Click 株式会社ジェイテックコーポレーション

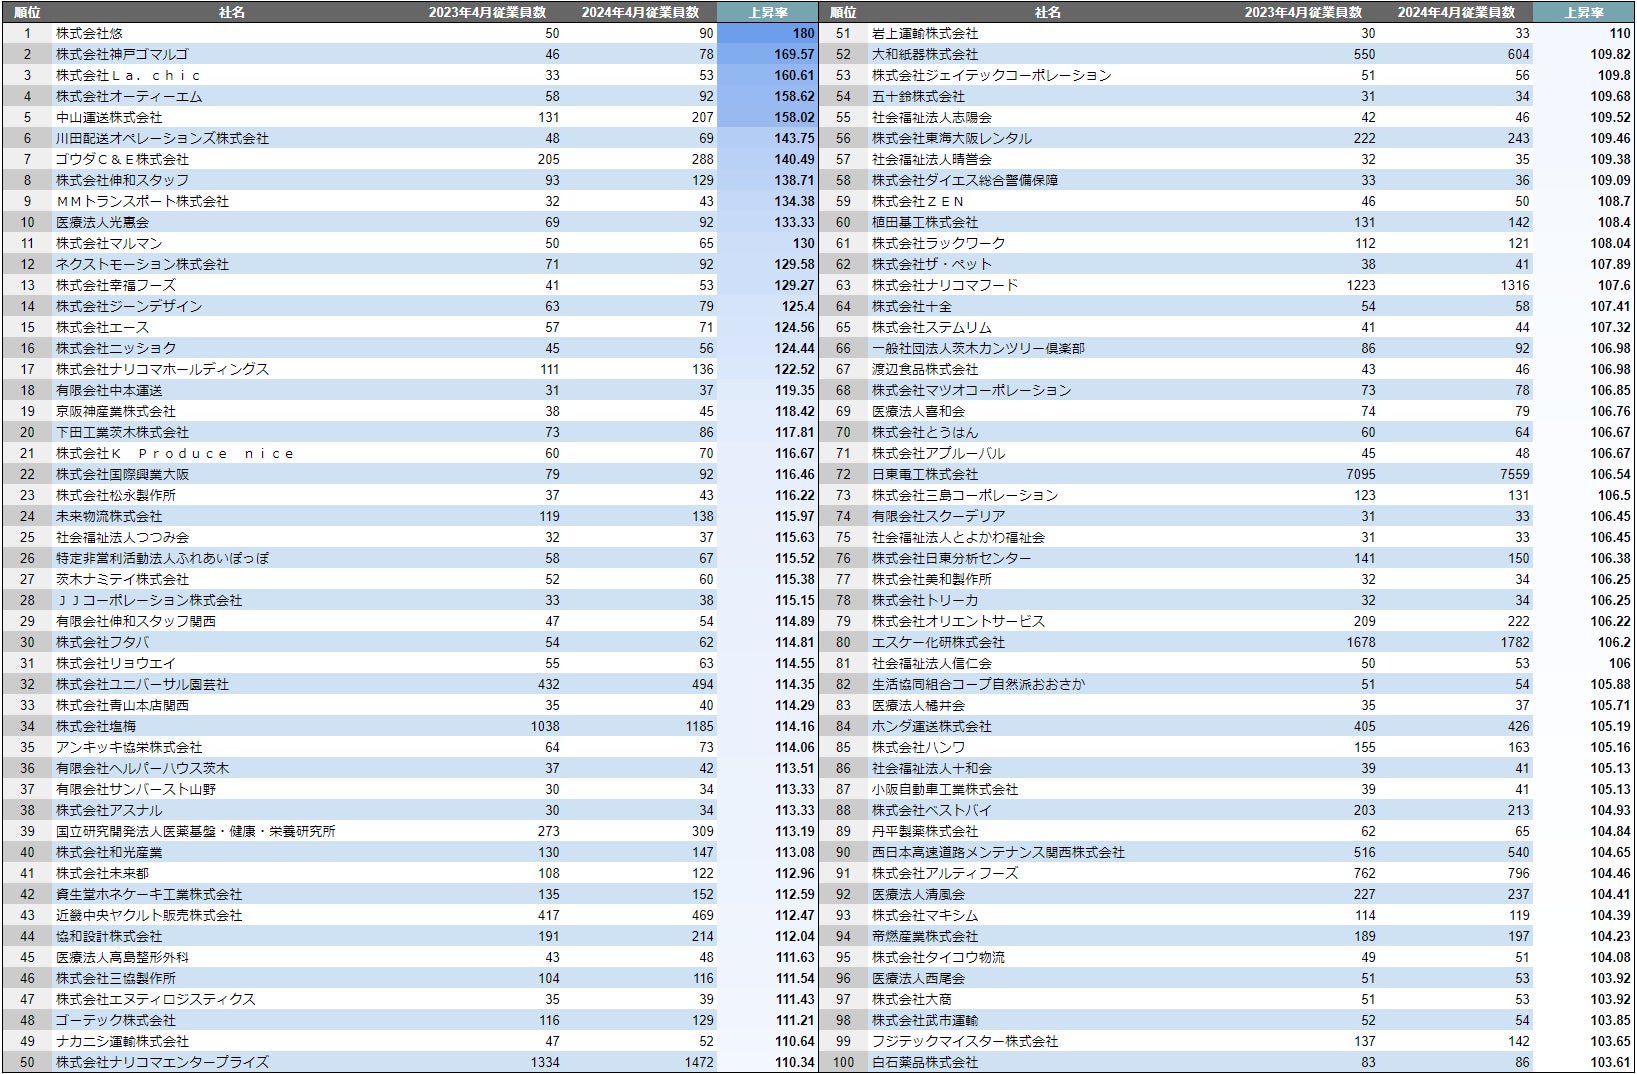click(992, 75)
